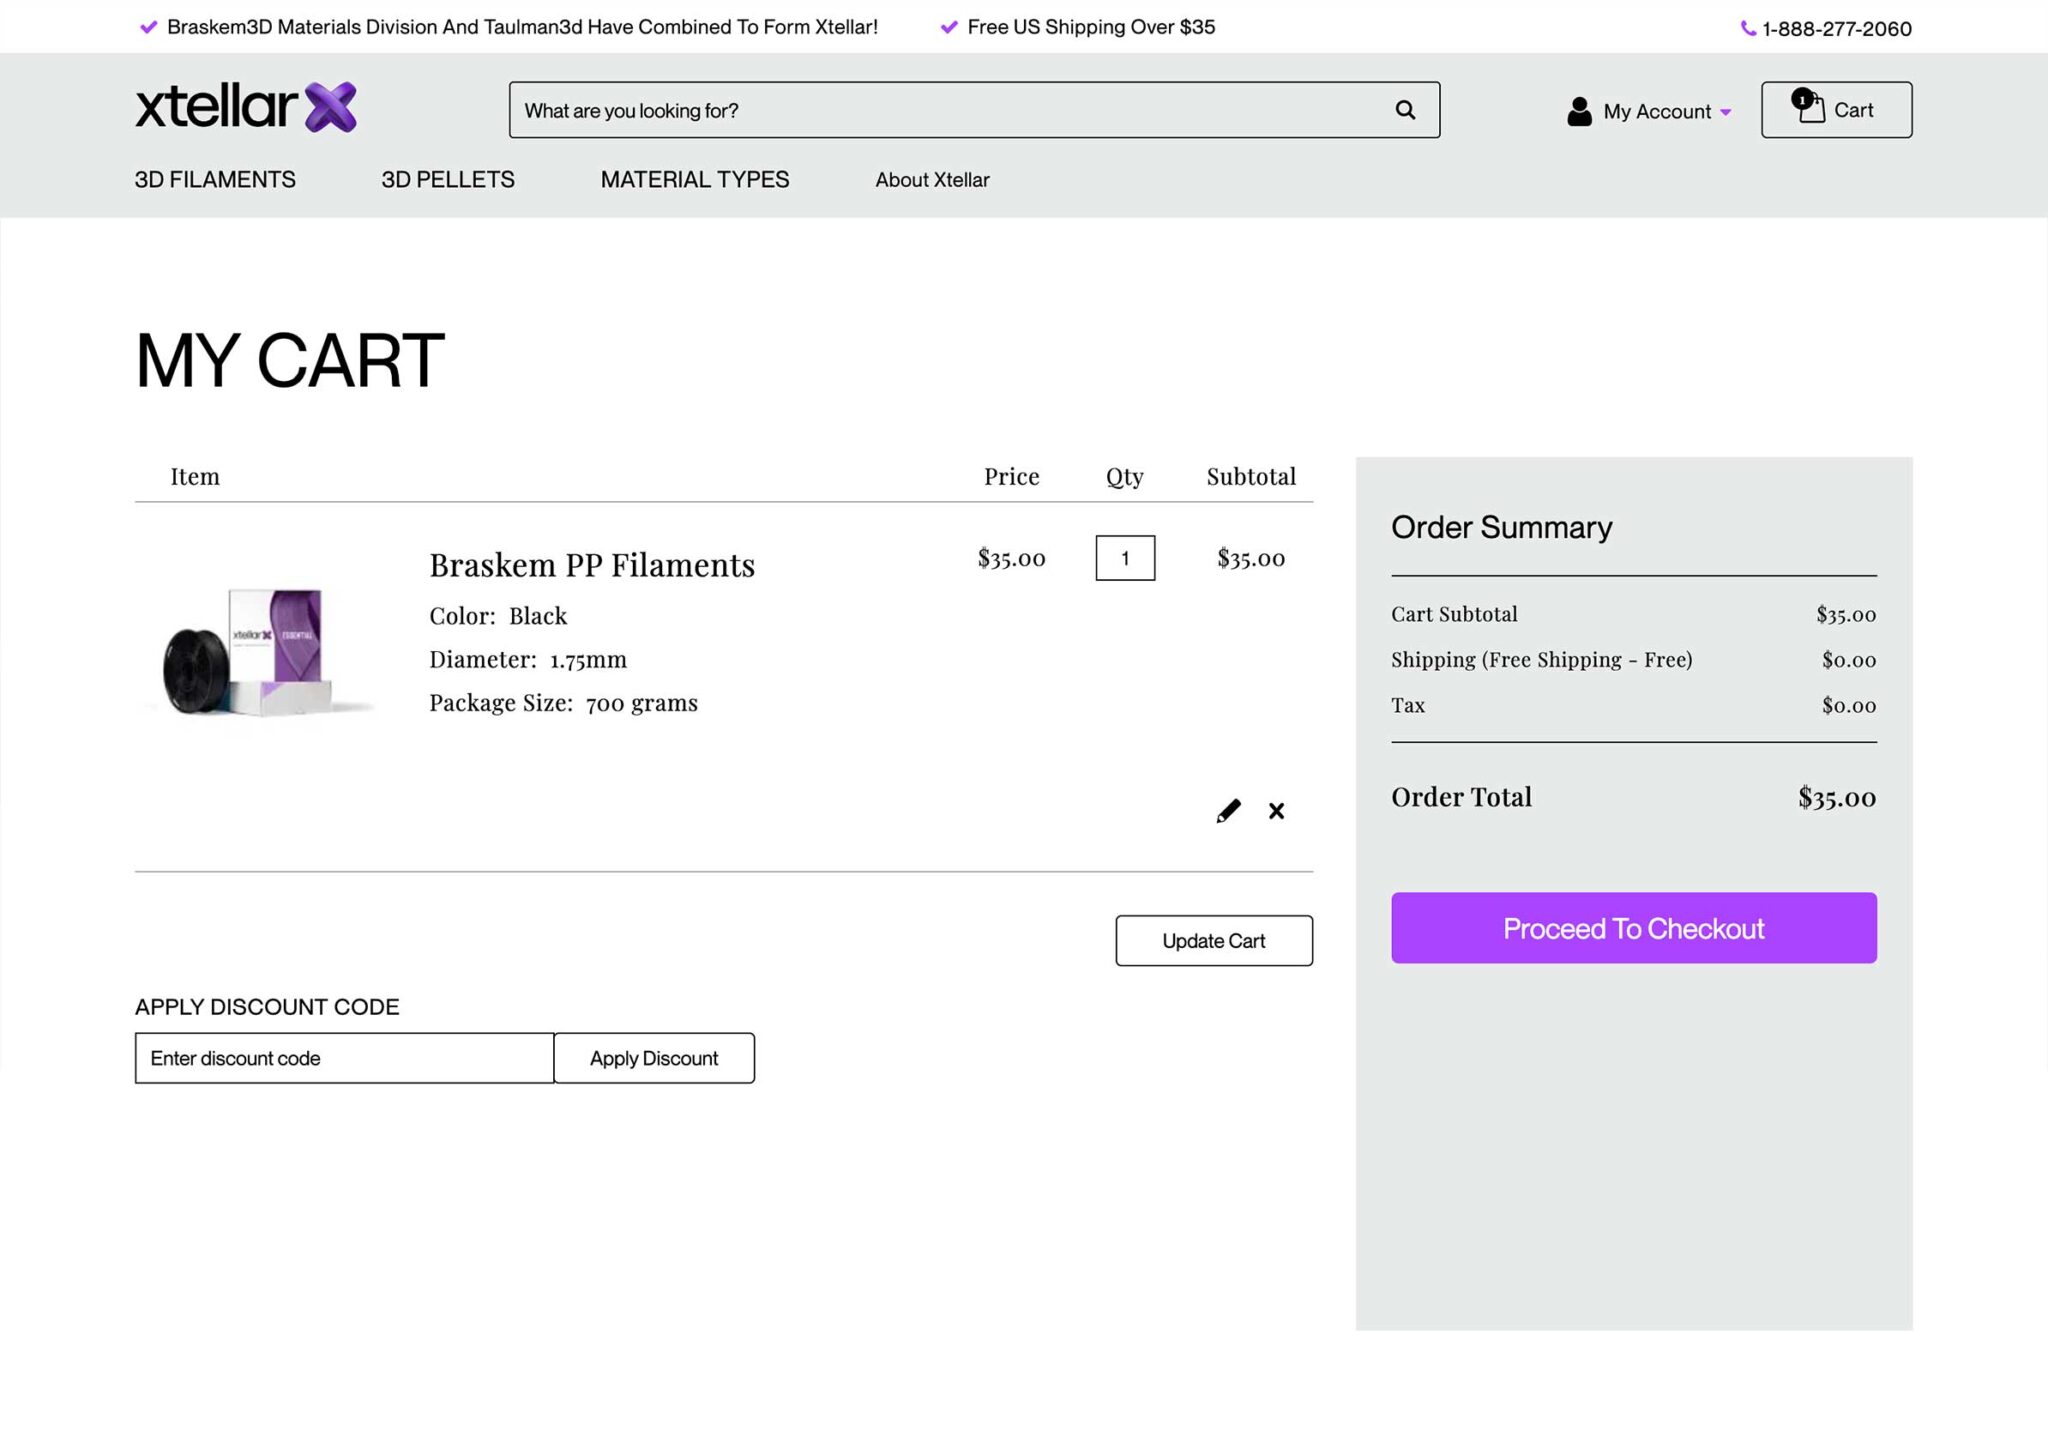Click the Enter discount code field
This screenshot has height=1431, width=2048.
(344, 1058)
